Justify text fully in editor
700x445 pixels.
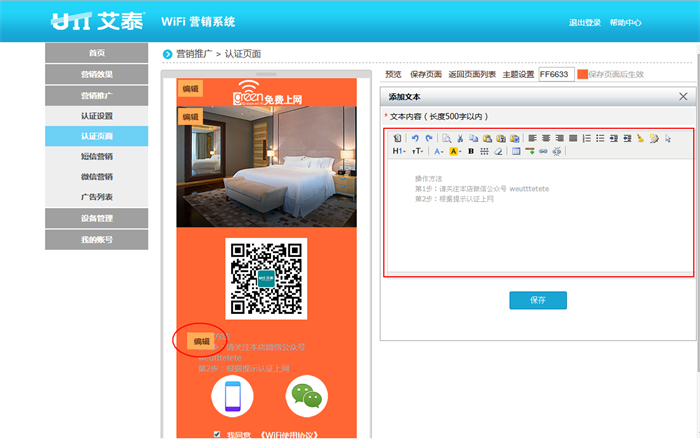[x=573, y=138]
